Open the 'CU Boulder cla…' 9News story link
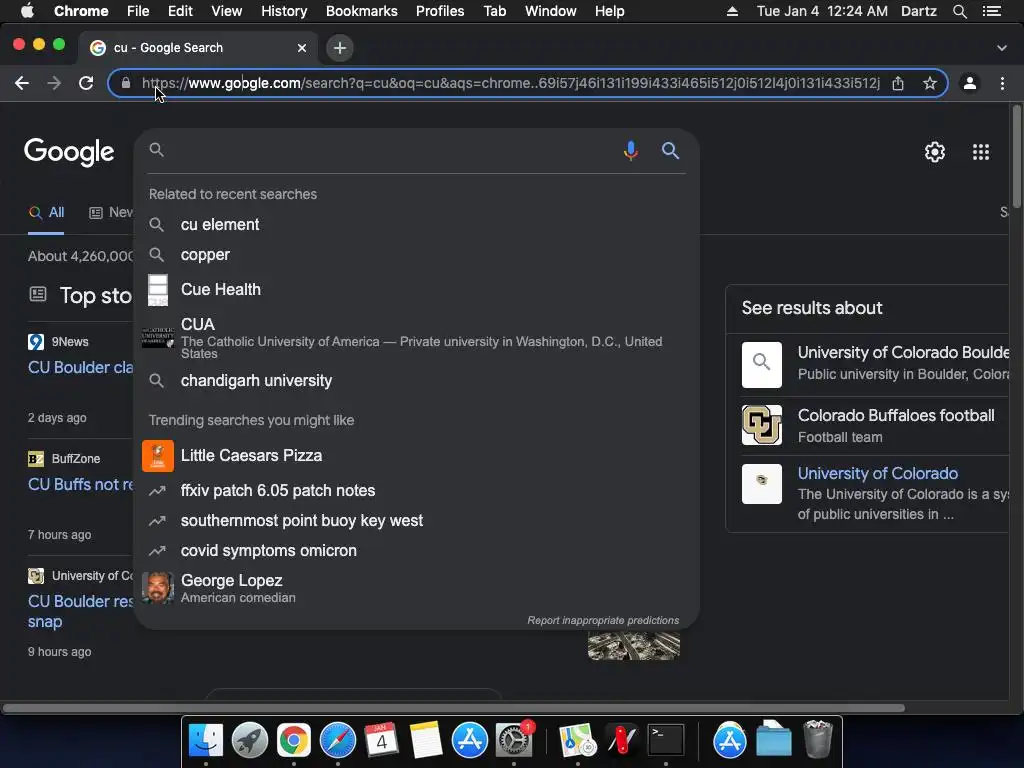Viewport: 1024px width, 768px height. tap(80, 368)
